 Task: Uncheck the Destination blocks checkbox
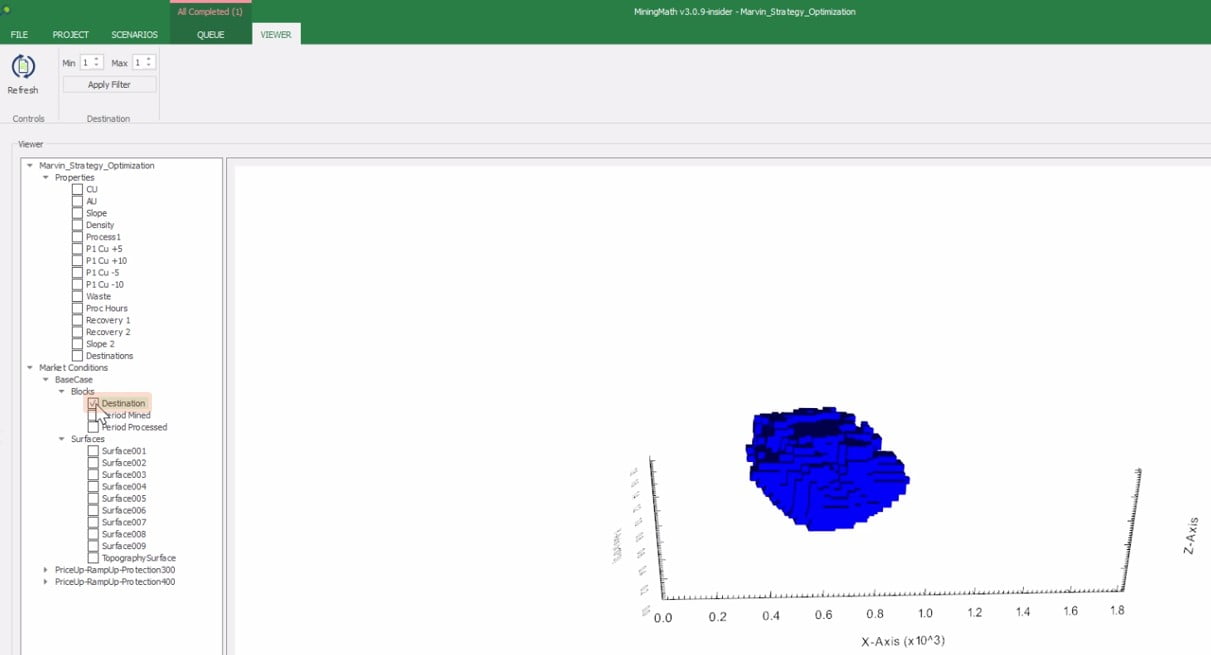click(x=93, y=403)
